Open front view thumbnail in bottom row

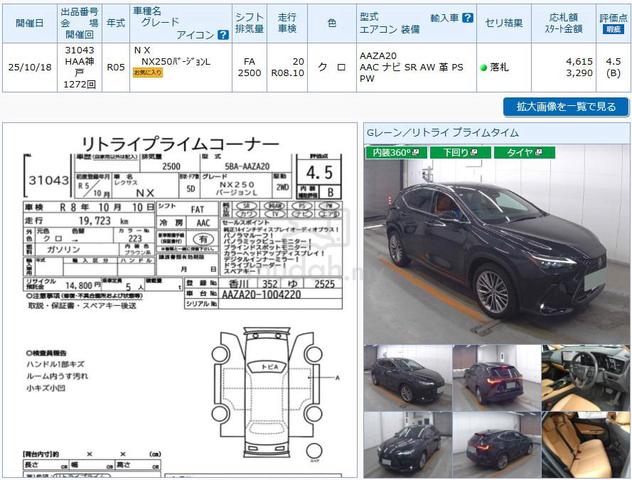[x=407, y=445]
